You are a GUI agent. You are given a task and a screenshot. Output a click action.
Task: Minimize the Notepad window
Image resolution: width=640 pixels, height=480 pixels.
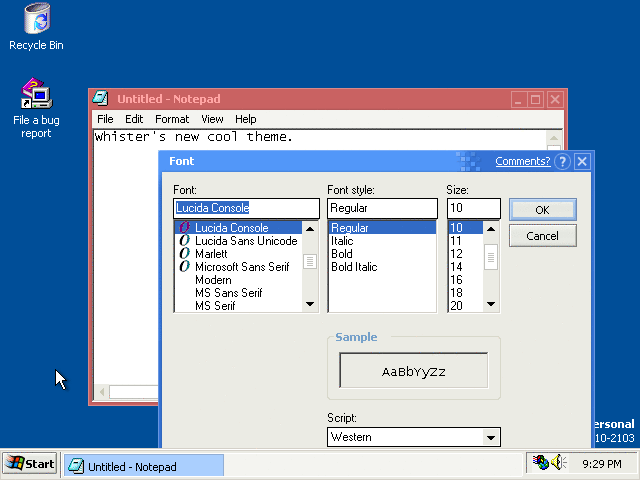click(x=518, y=100)
